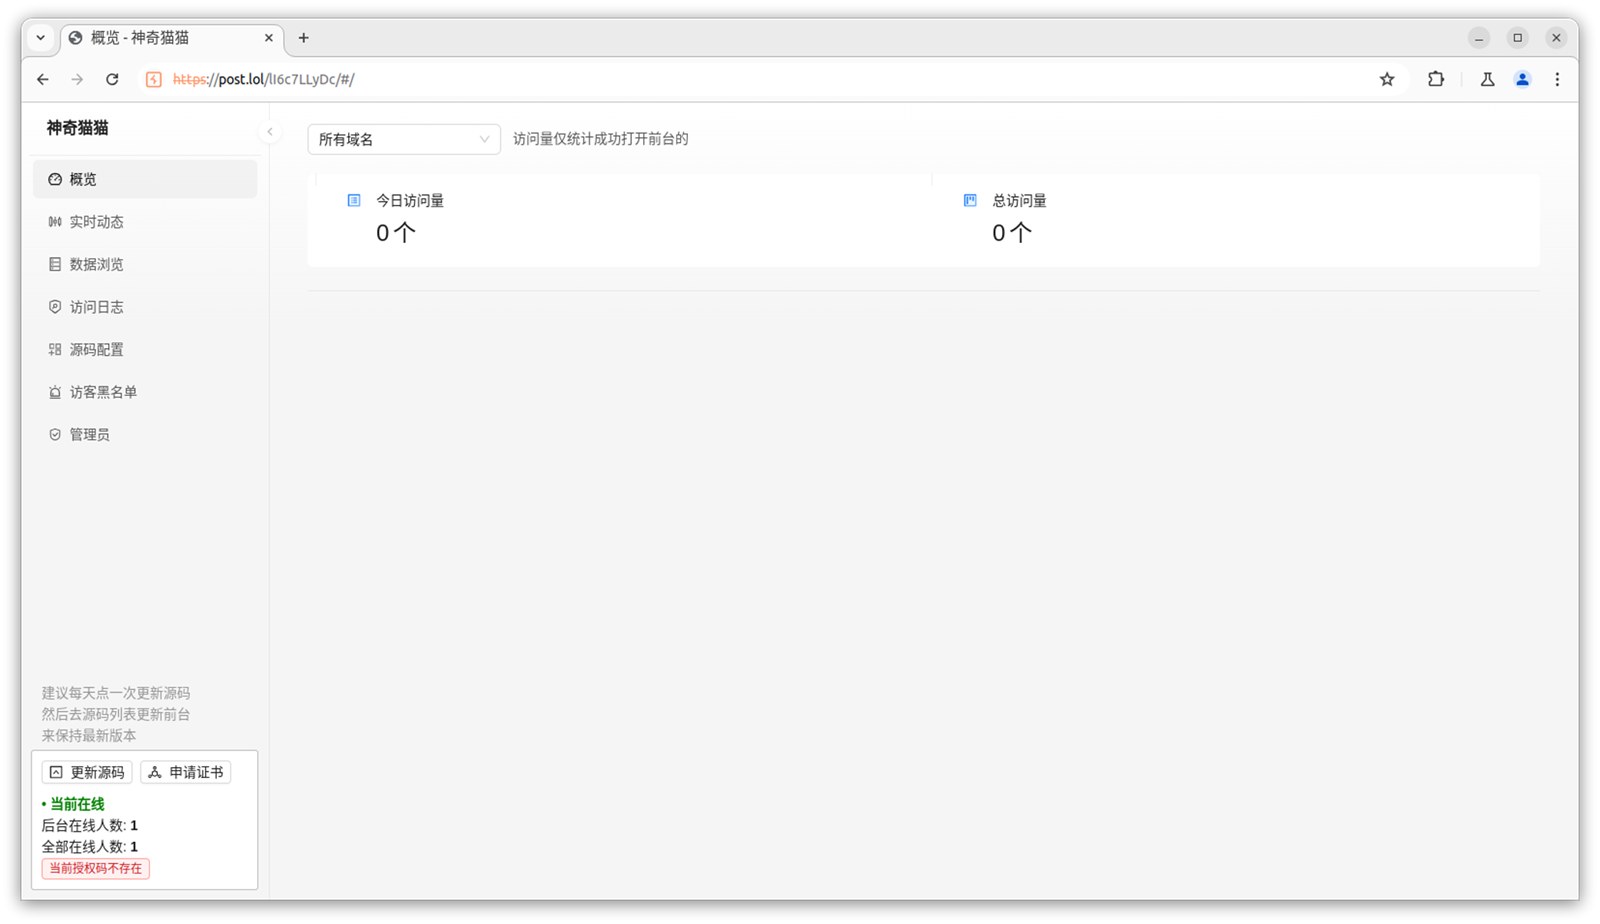The height and width of the screenshot is (924, 1600).
Task: Open a new browser tab
Action: [x=304, y=38]
